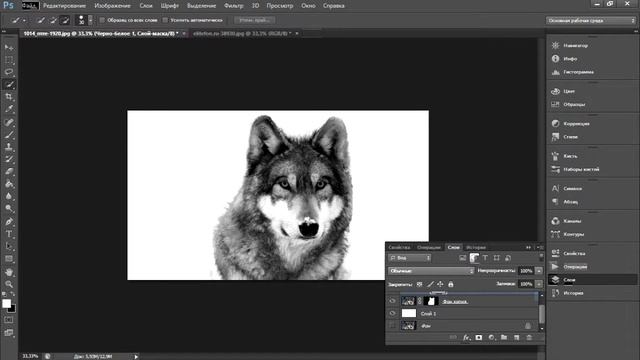Select the Pen tool
Viewport: 640px width, 360px height.
[9, 222]
